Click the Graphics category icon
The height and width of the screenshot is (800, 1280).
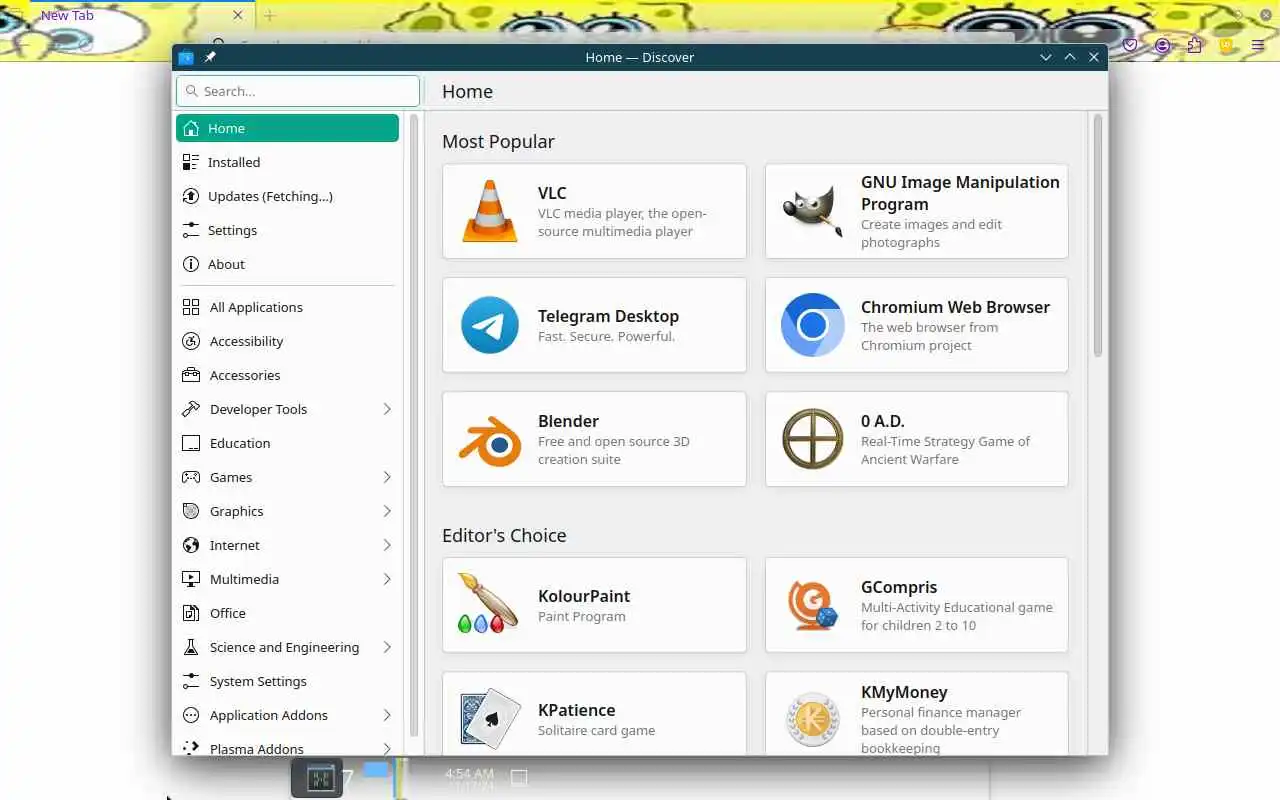tap(191, 511)
